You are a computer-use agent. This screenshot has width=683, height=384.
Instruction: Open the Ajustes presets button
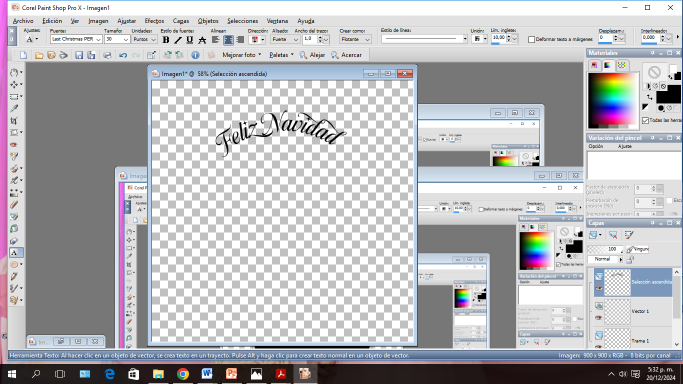coord(32,40)
